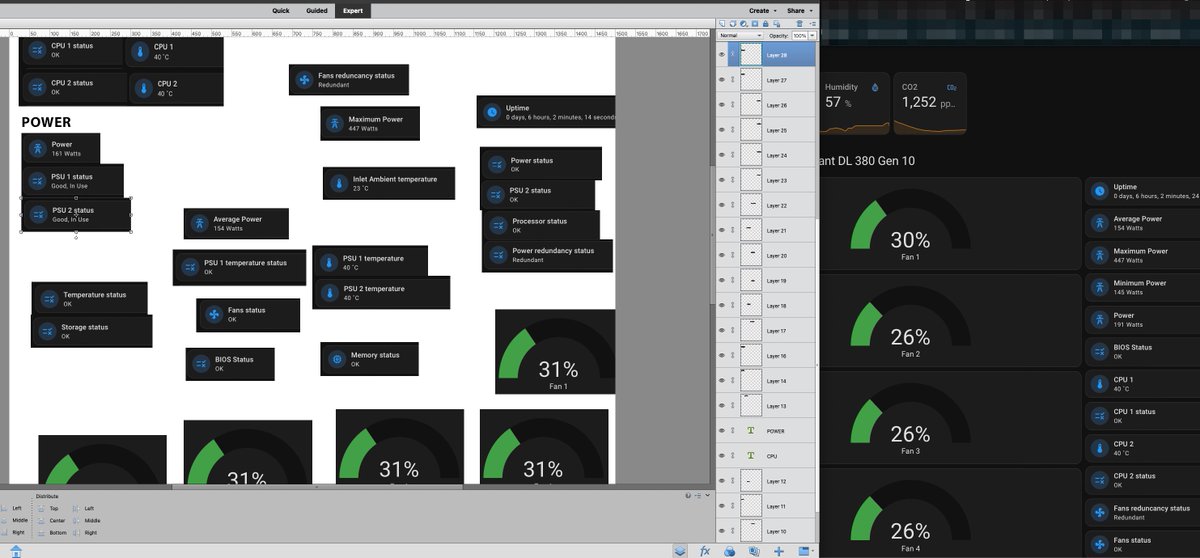
Task: Distribute Center option
Action: (49, 519)
